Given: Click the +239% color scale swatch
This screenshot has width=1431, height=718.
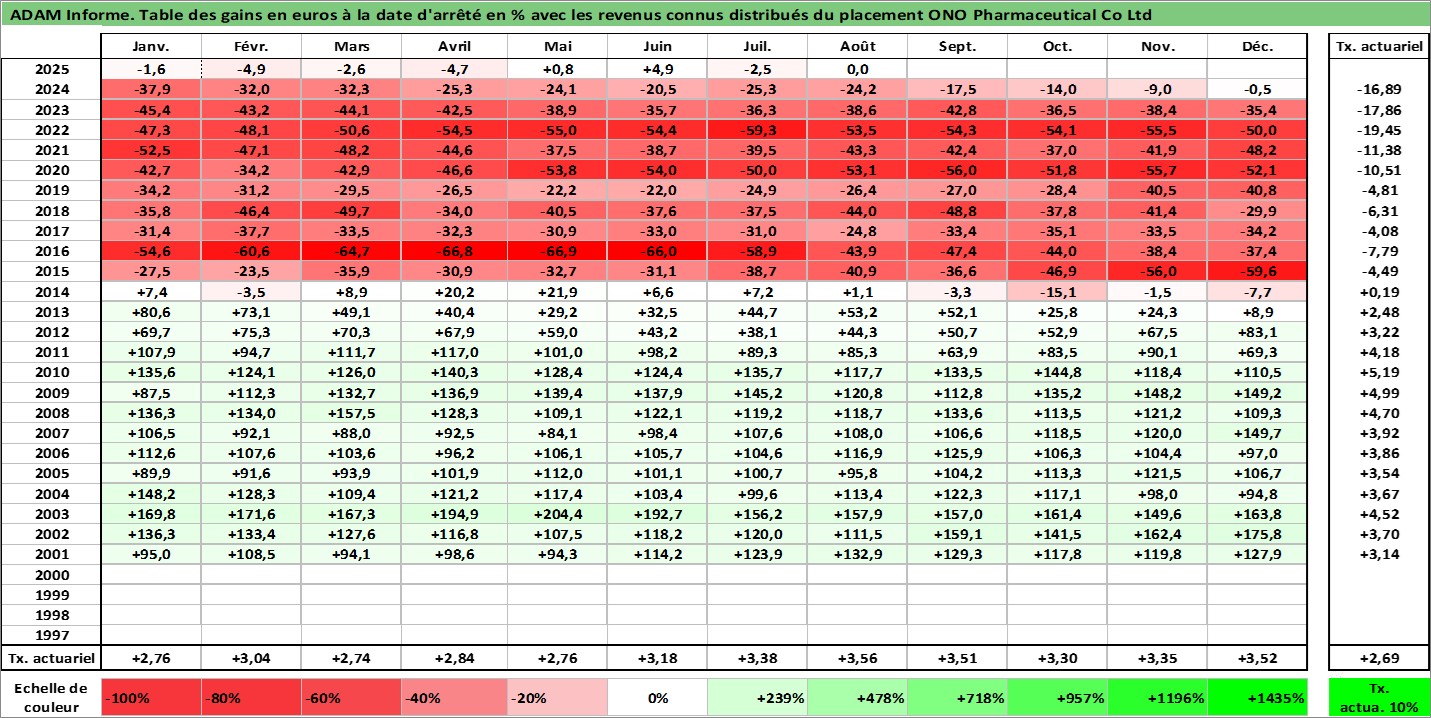Looking at the screenshot, I should point(757,698).
